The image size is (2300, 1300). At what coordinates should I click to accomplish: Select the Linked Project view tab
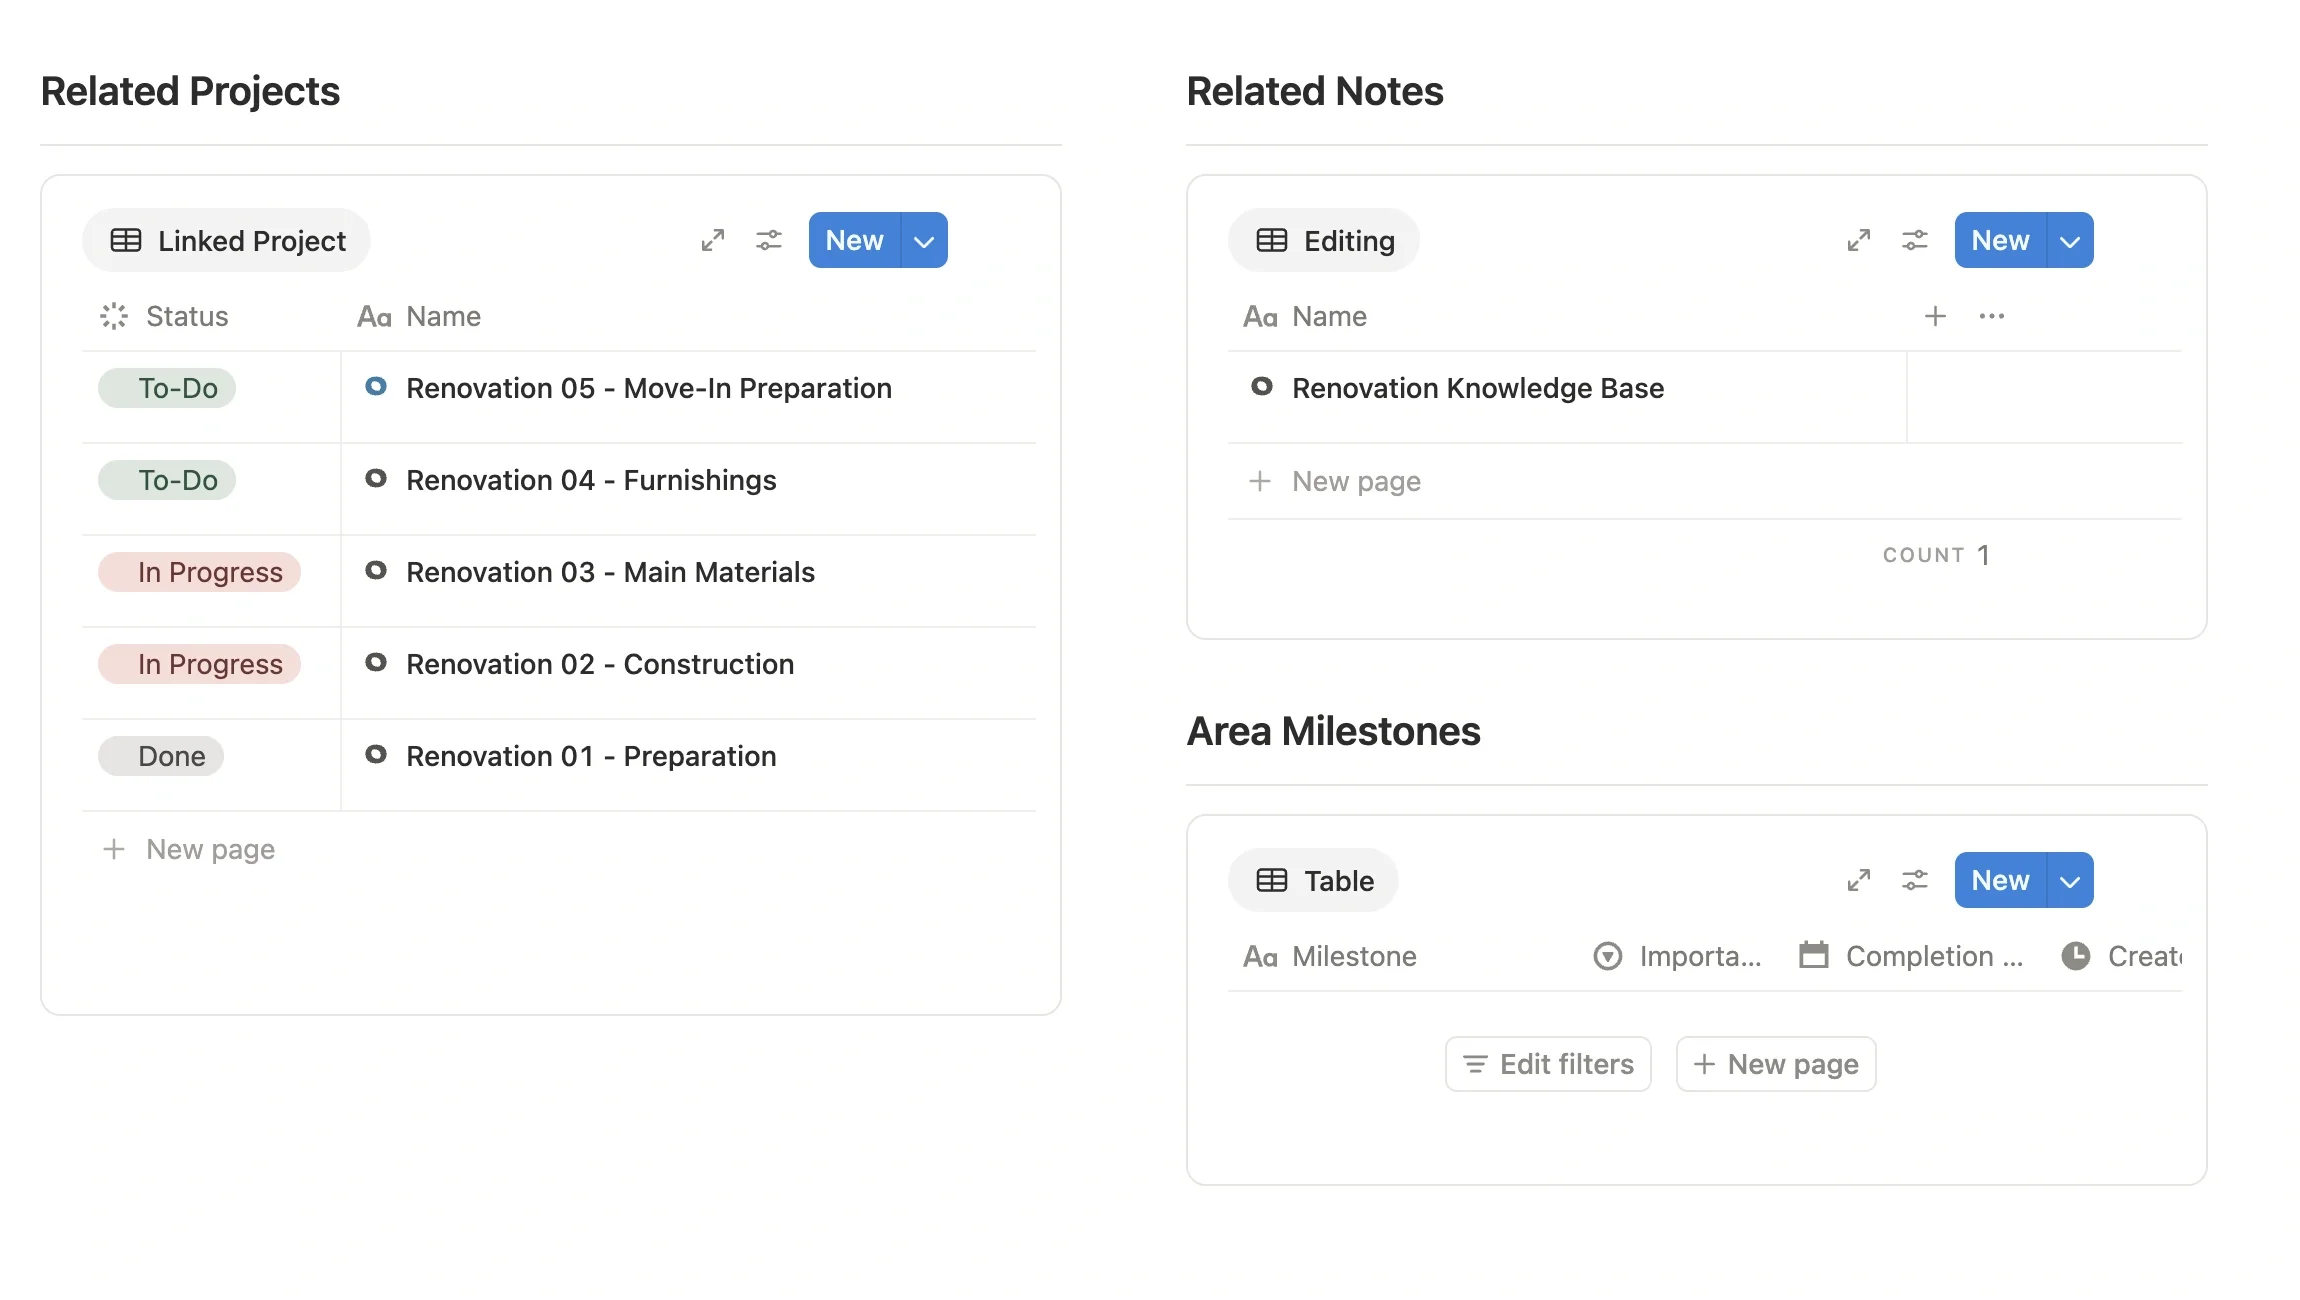(x=227, y=240)
